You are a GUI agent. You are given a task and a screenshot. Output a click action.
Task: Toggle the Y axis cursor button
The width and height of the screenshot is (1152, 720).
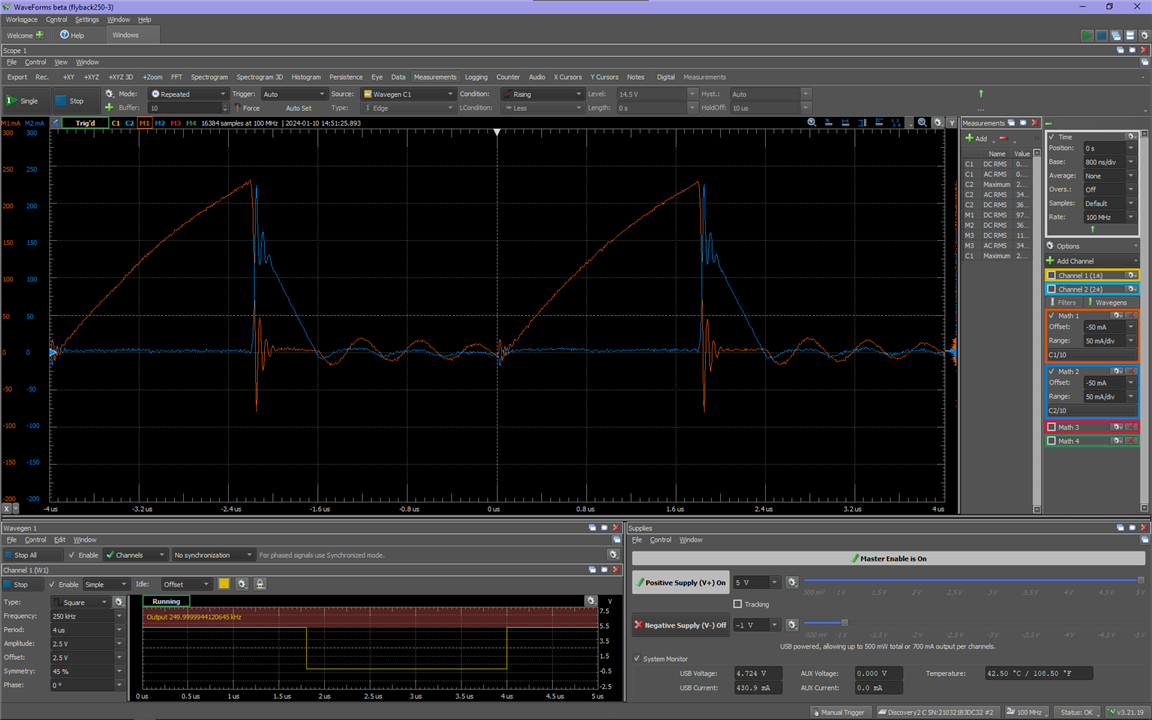tap(951, 123)
